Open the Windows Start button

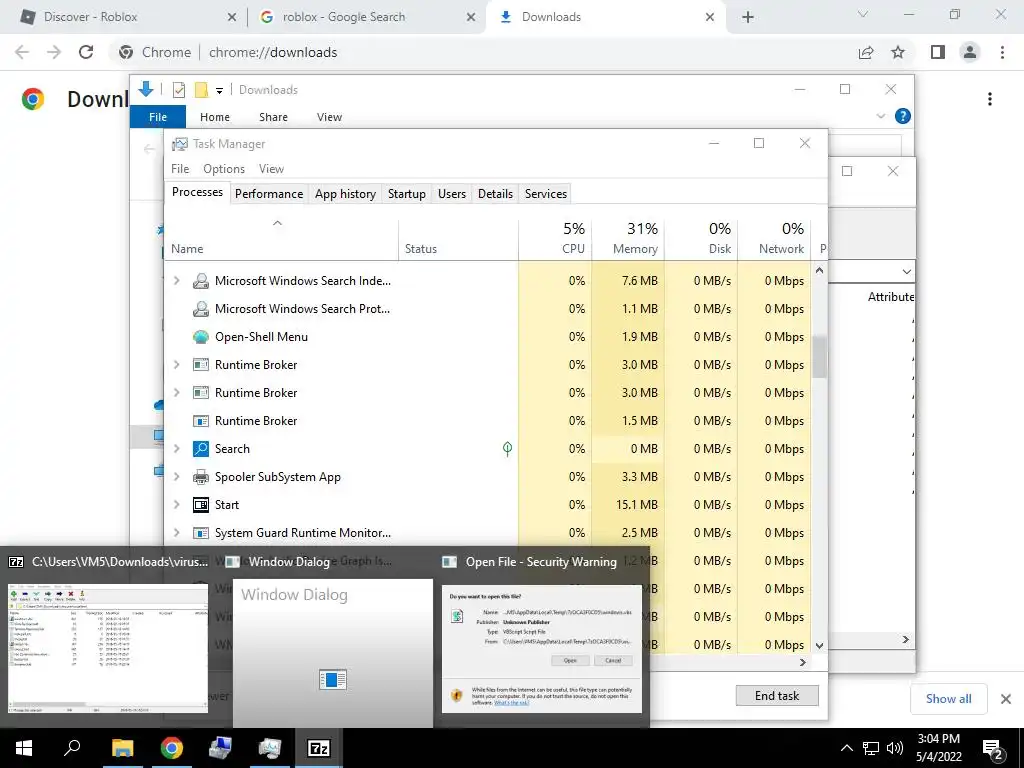[24, 748]
